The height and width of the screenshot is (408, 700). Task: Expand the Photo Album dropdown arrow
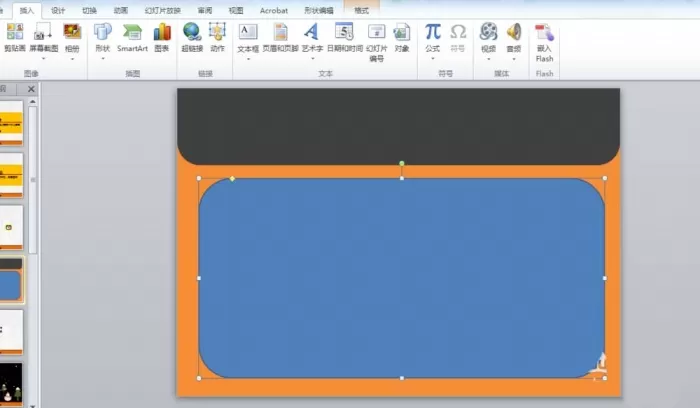click(72, 58)
